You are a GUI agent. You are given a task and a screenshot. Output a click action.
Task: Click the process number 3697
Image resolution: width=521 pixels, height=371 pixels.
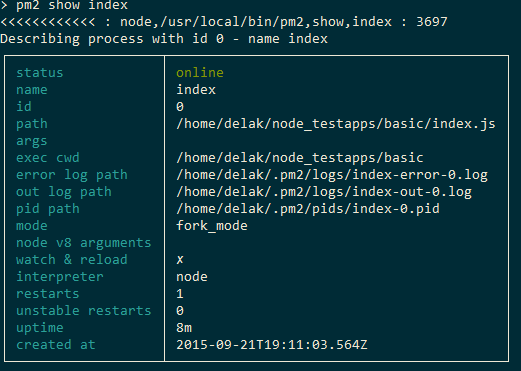tap(432, 22)
